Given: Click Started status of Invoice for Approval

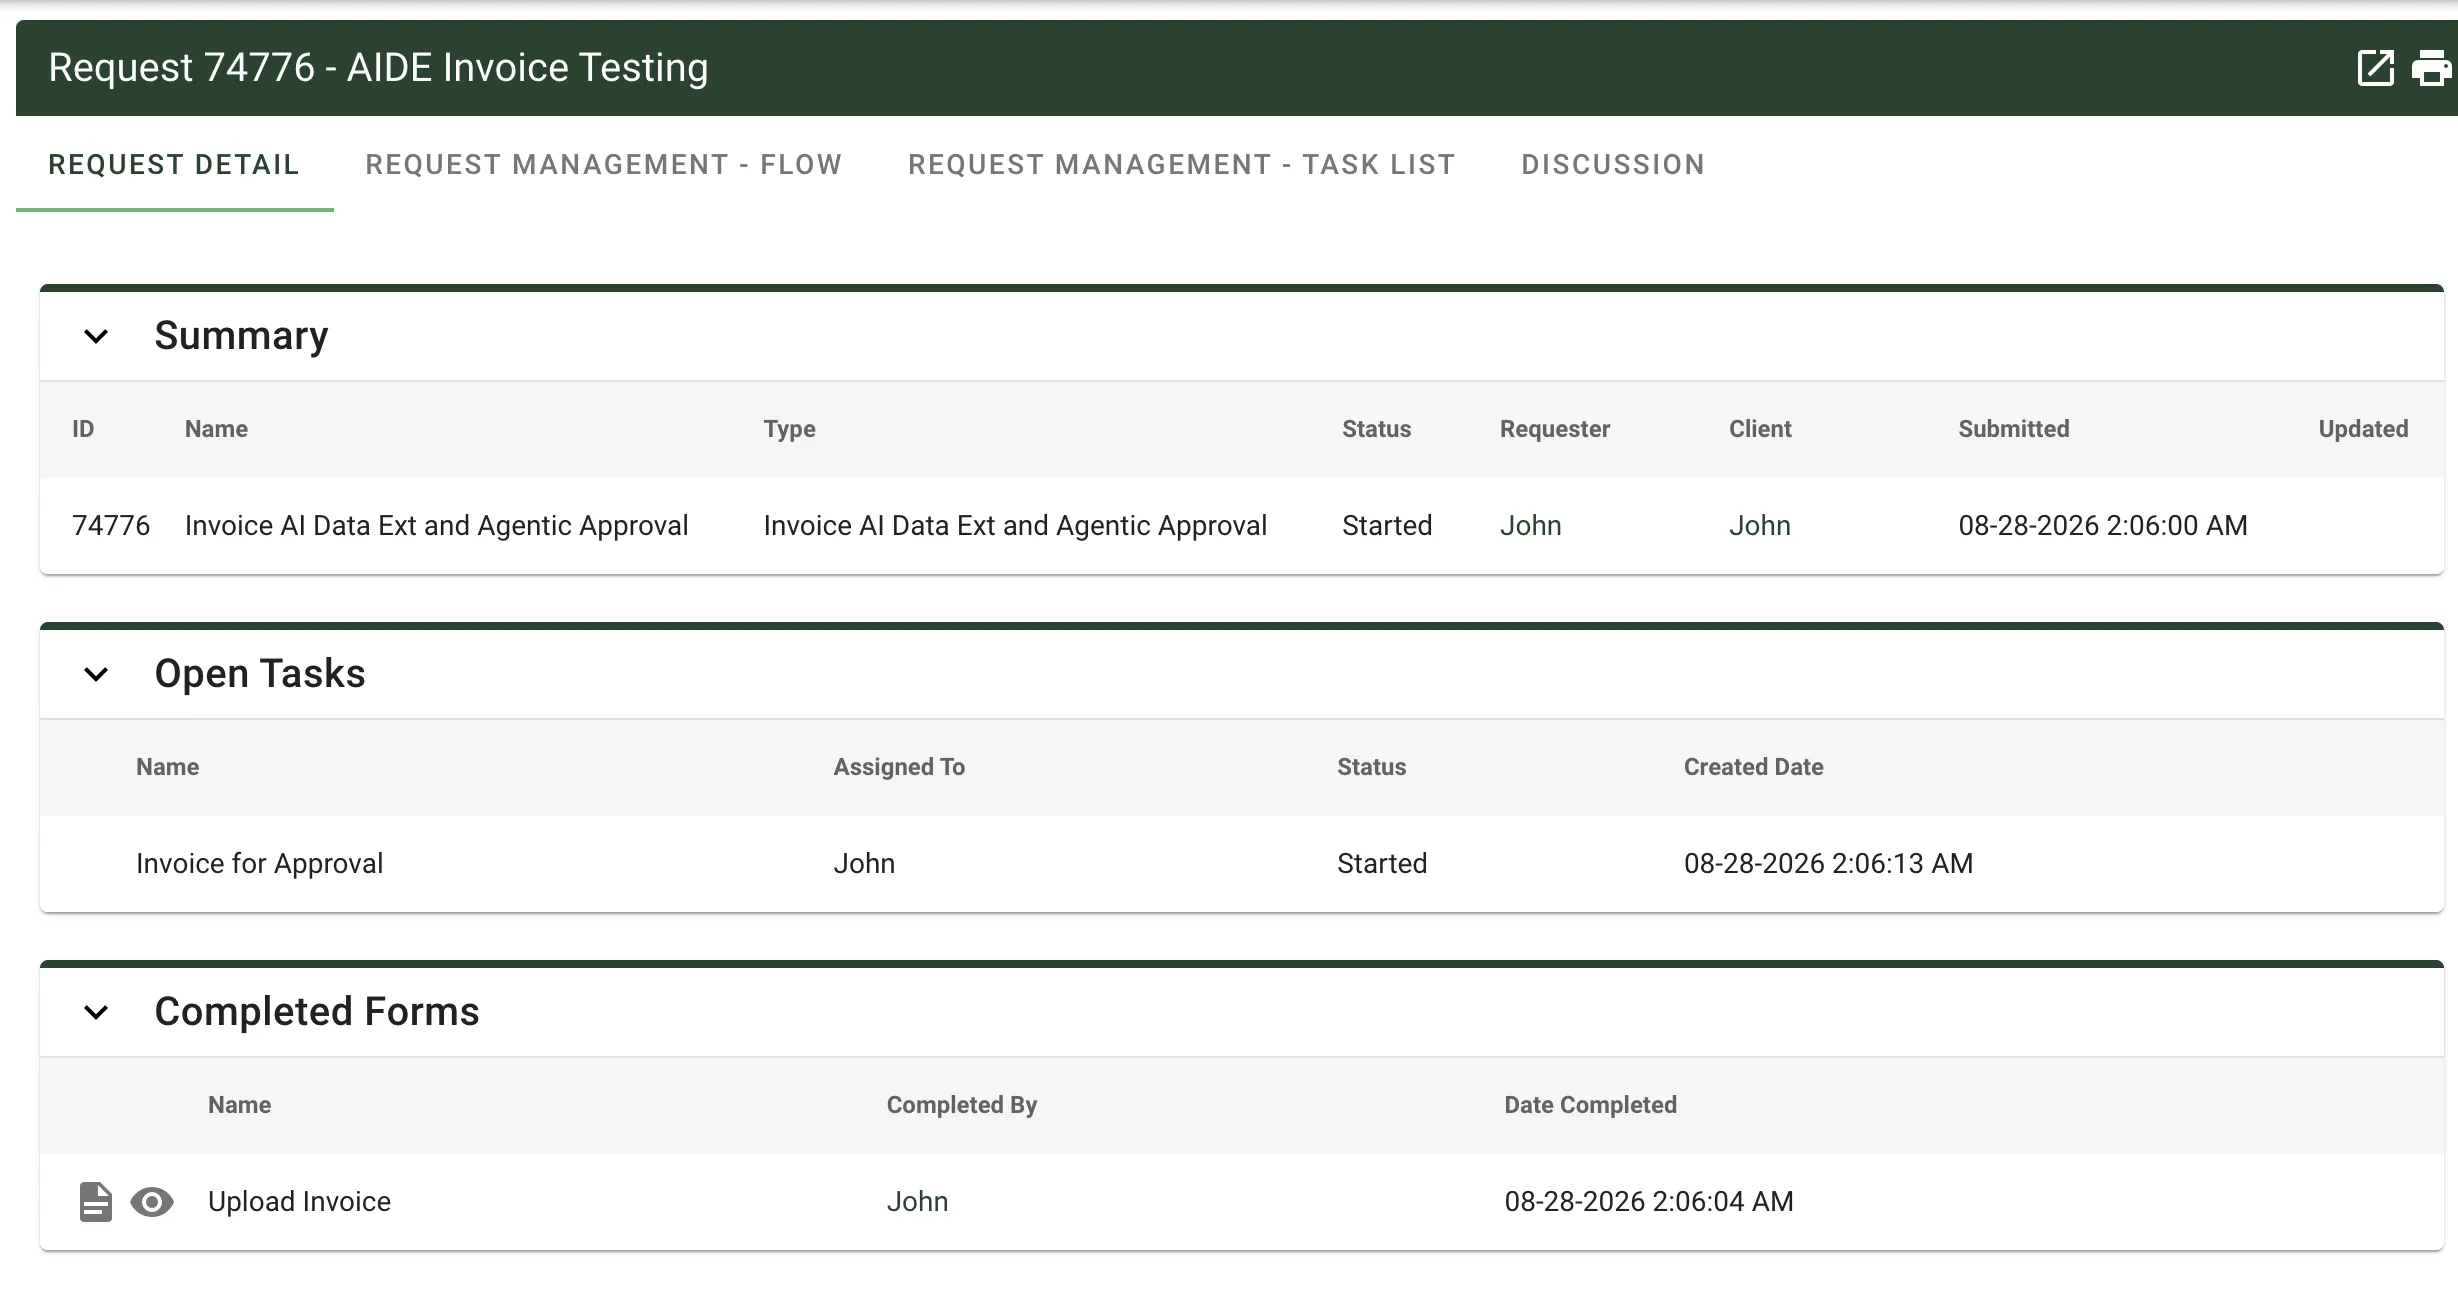Looking at the screenshot, I should pyautogui.click(x=1382, y=863).
